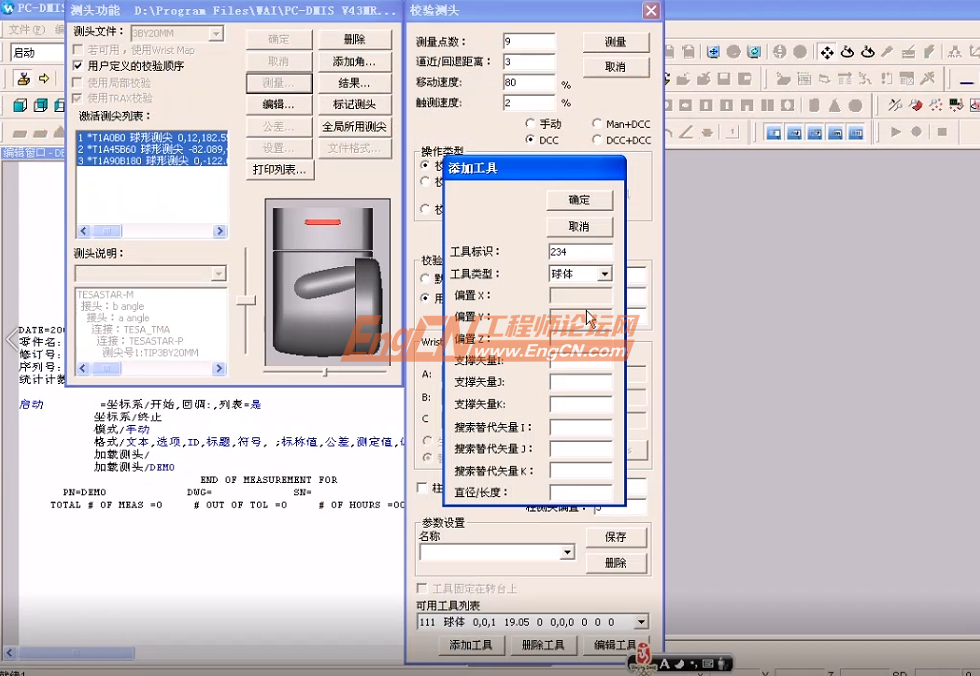Click right scroll arrow of 激活测尖列表
980x676 pixels.
[x=219, y=231]
